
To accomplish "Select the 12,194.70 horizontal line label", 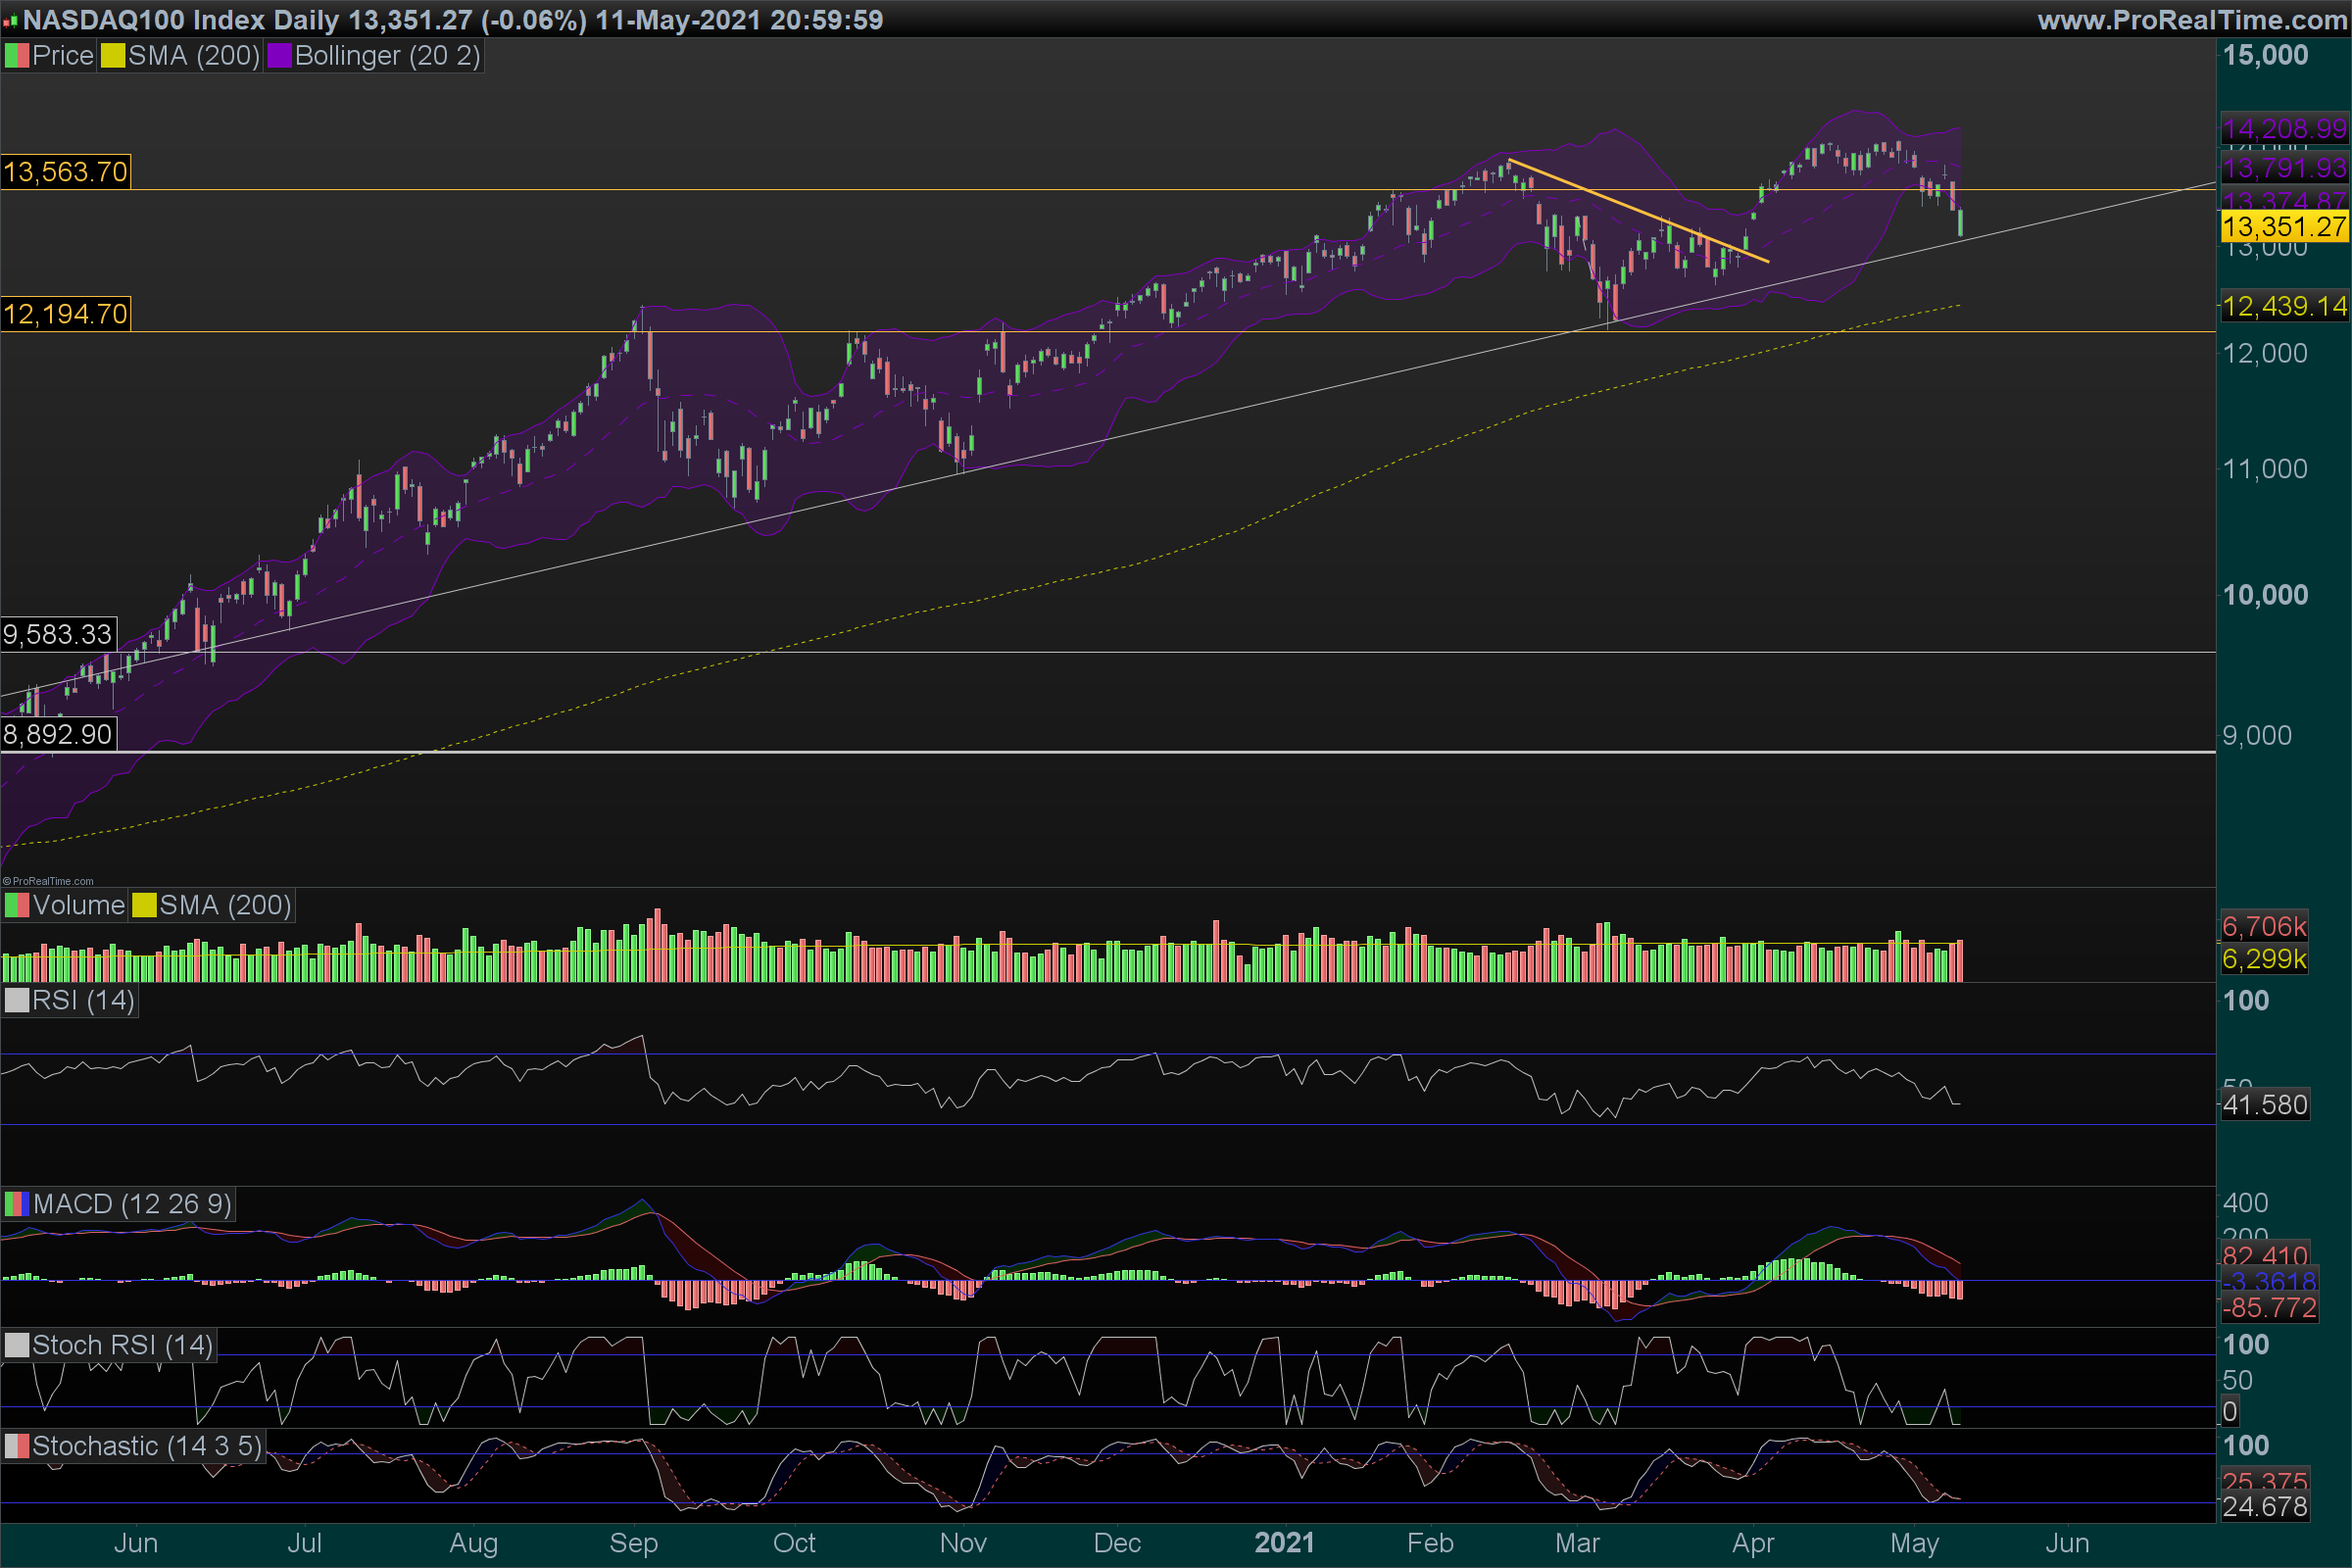I will click(65, 314).
